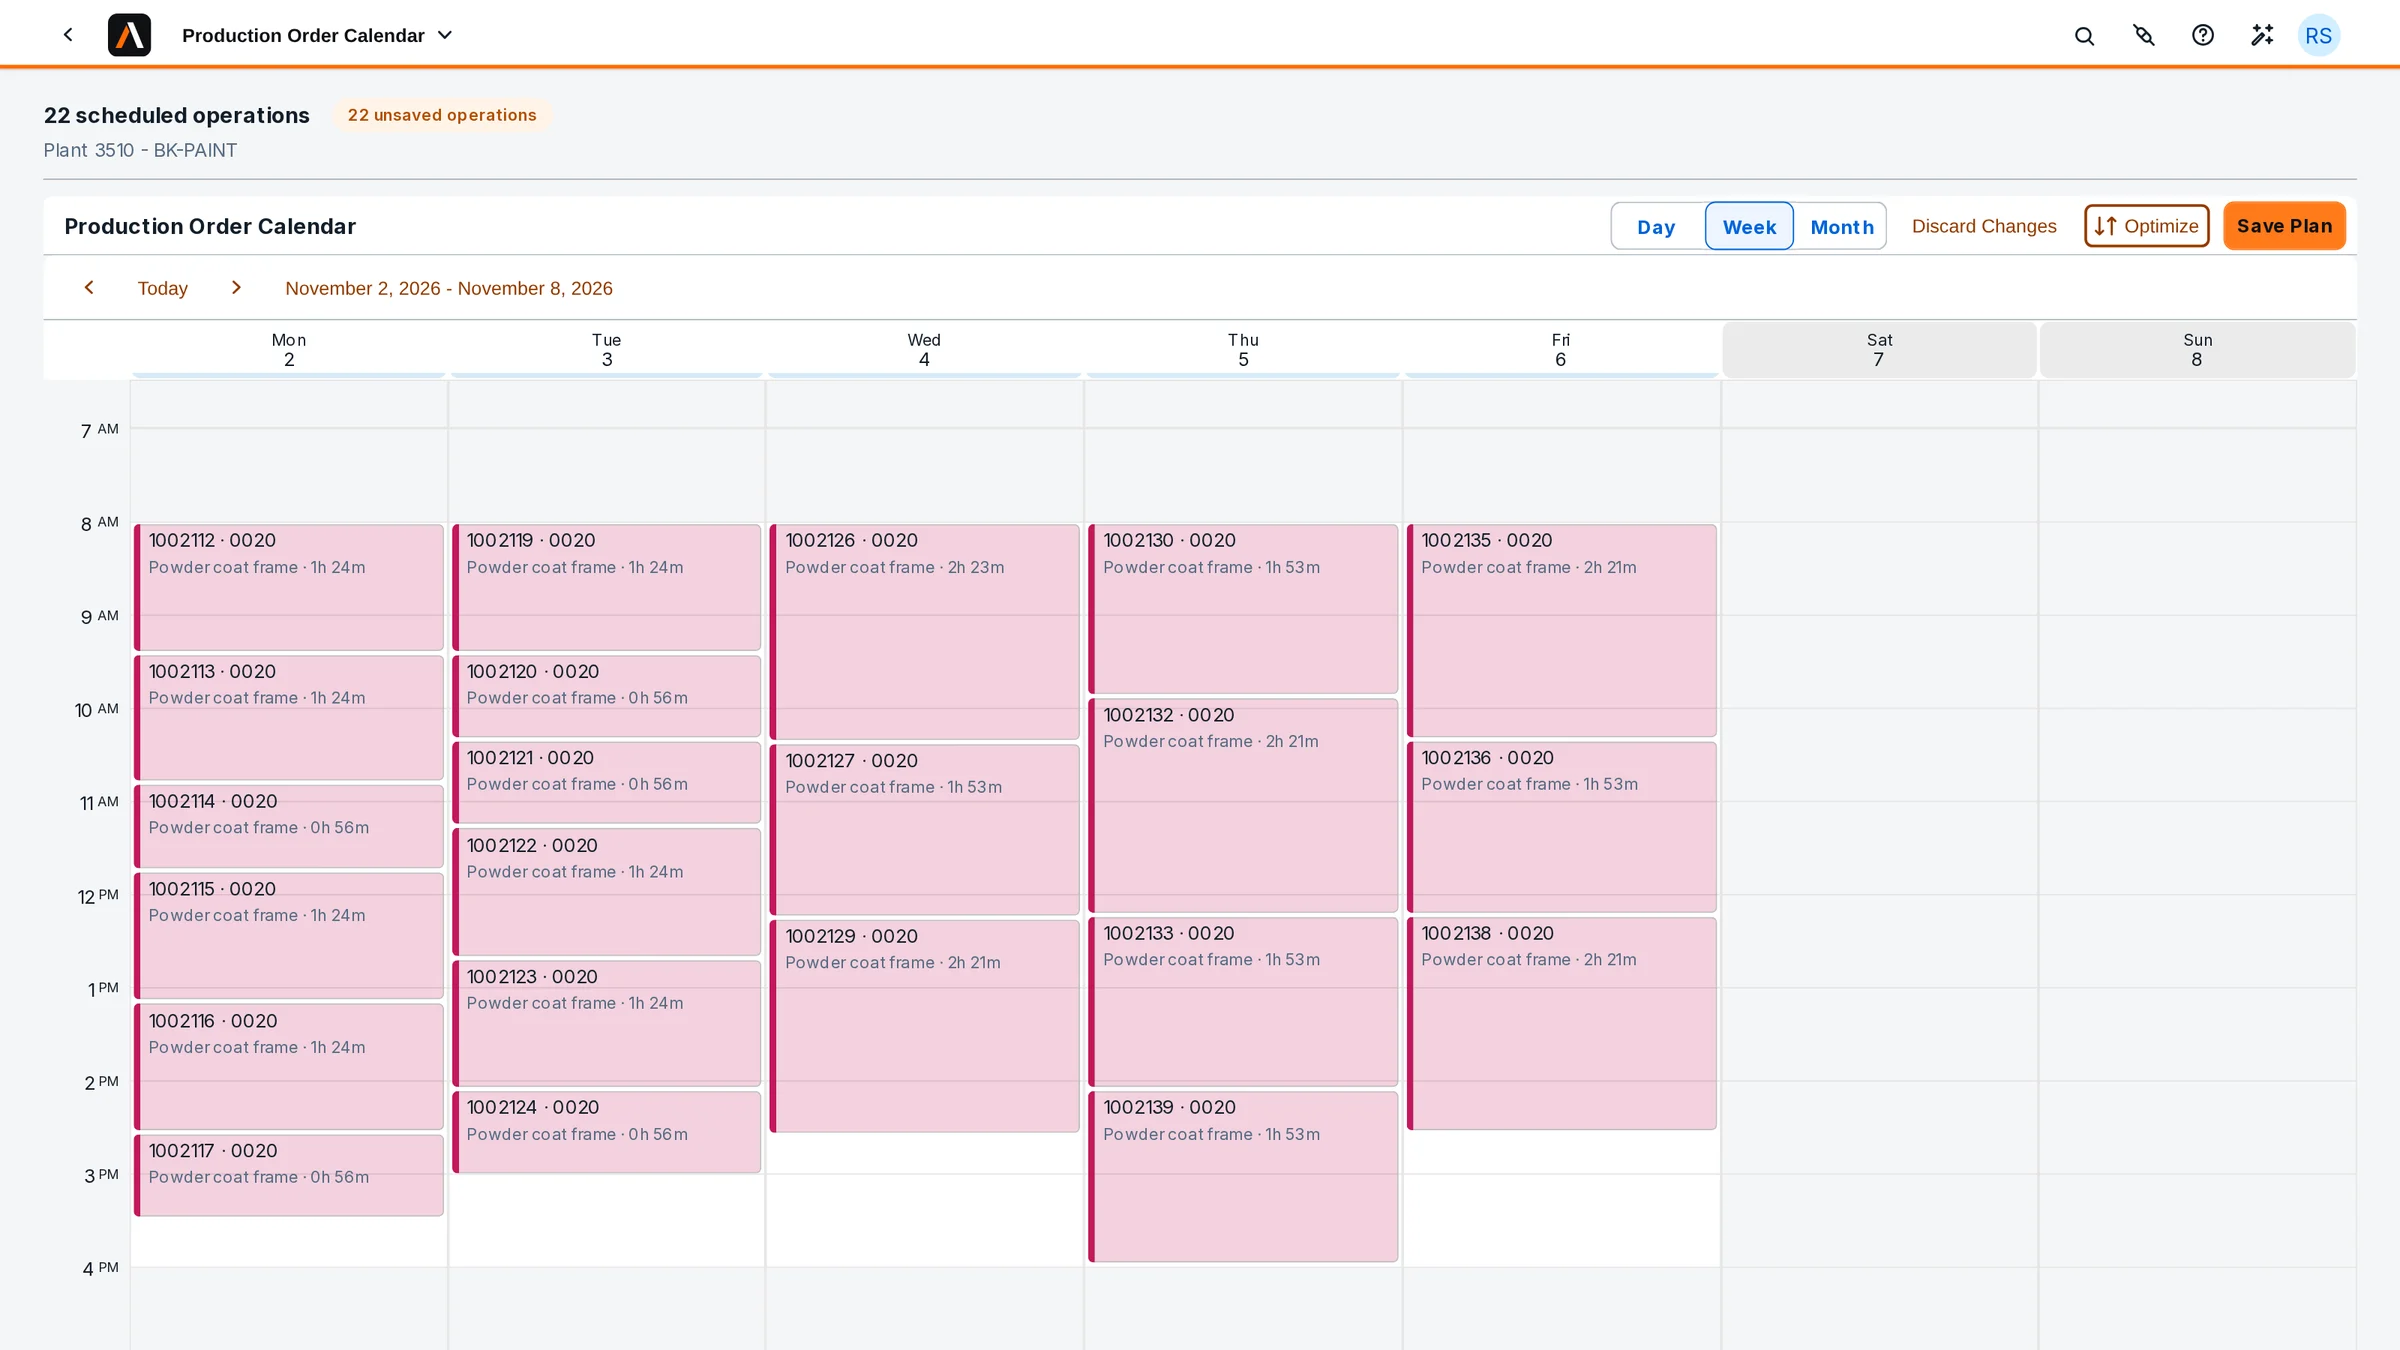Open operation 1002135 · 0020 block
The height and width of the screenshot is (1350, 2400).
[x=1561, y=631]
